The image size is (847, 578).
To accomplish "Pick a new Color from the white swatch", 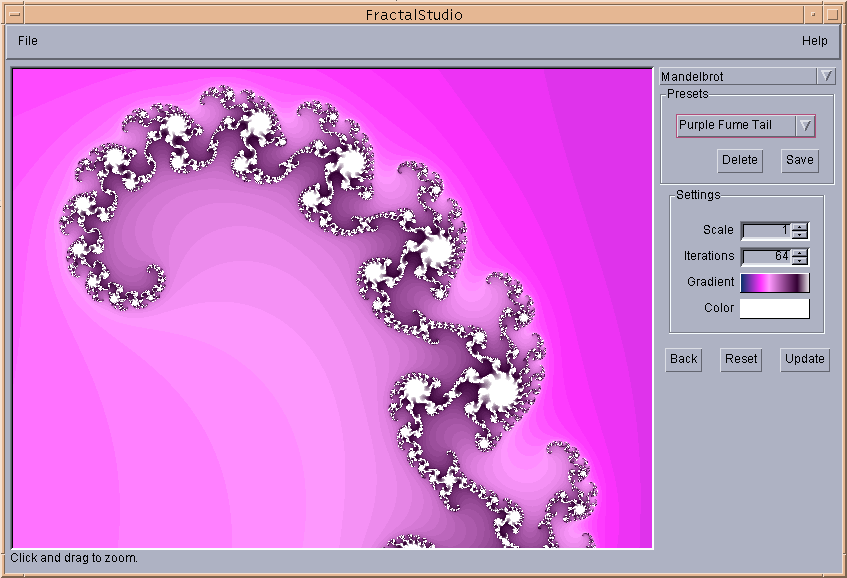I will [x=775, y=308].
